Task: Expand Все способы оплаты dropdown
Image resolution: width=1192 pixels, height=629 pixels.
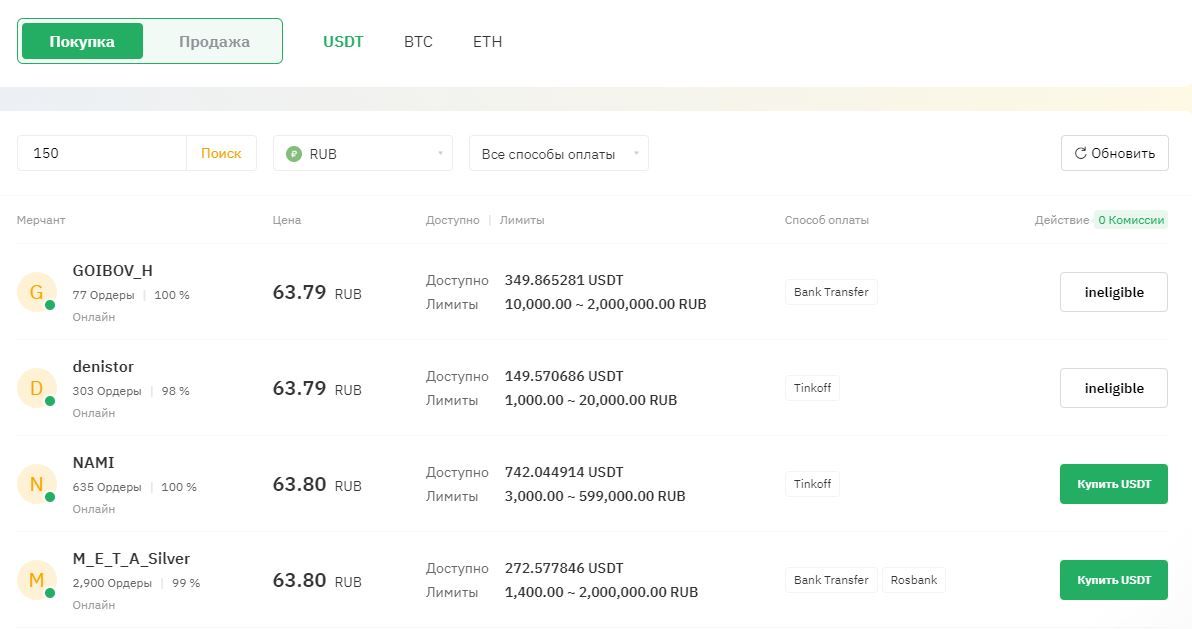Action: 559,153
